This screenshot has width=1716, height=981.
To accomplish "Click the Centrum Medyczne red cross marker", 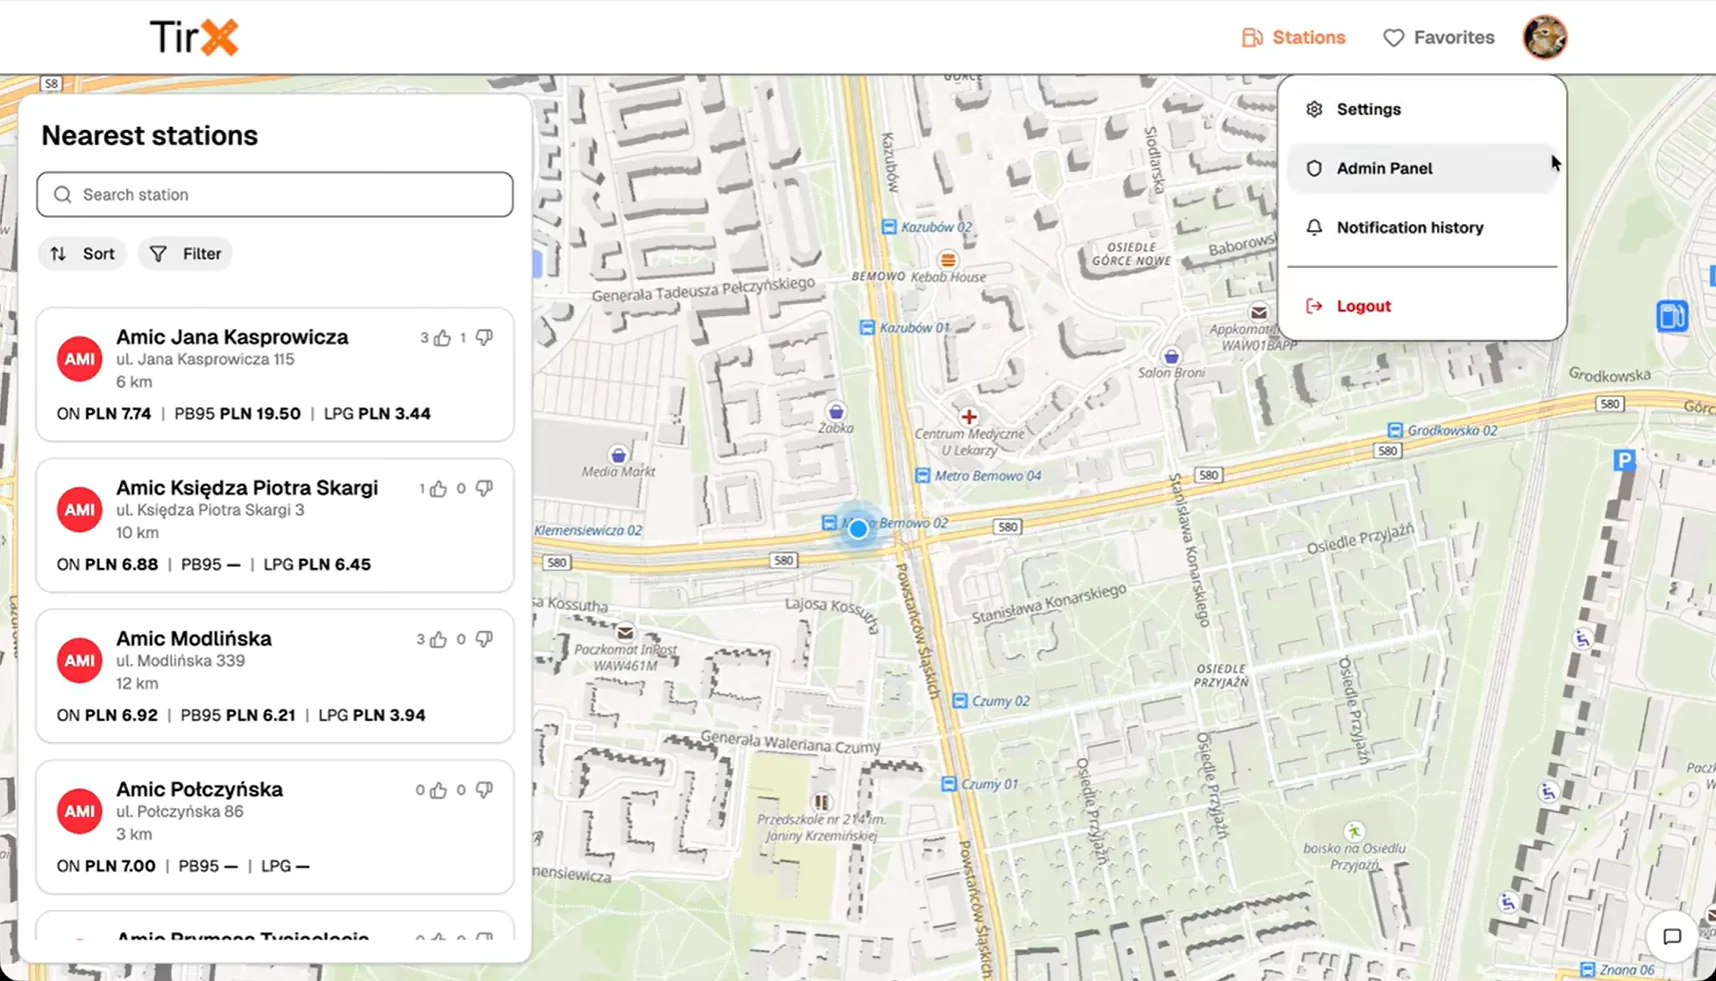I will pos(968,417).
